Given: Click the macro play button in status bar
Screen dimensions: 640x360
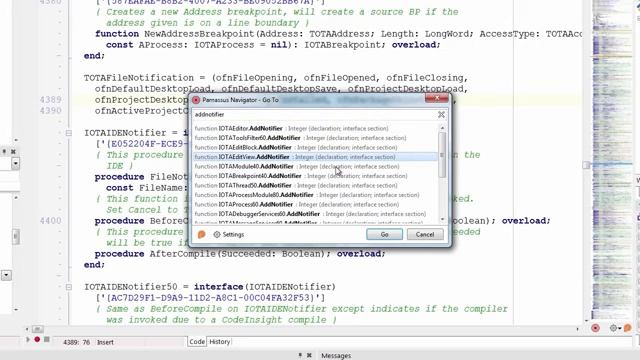Looking at the screenshot, I should point(28,339).
